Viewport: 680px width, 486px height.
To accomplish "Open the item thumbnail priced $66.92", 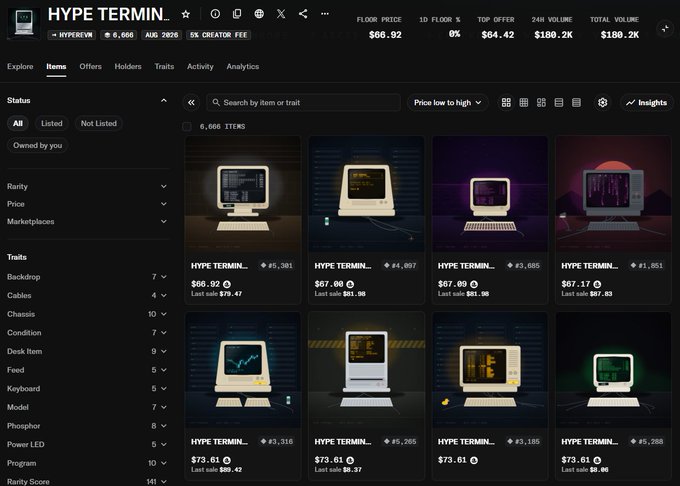I will pos(243,194).
